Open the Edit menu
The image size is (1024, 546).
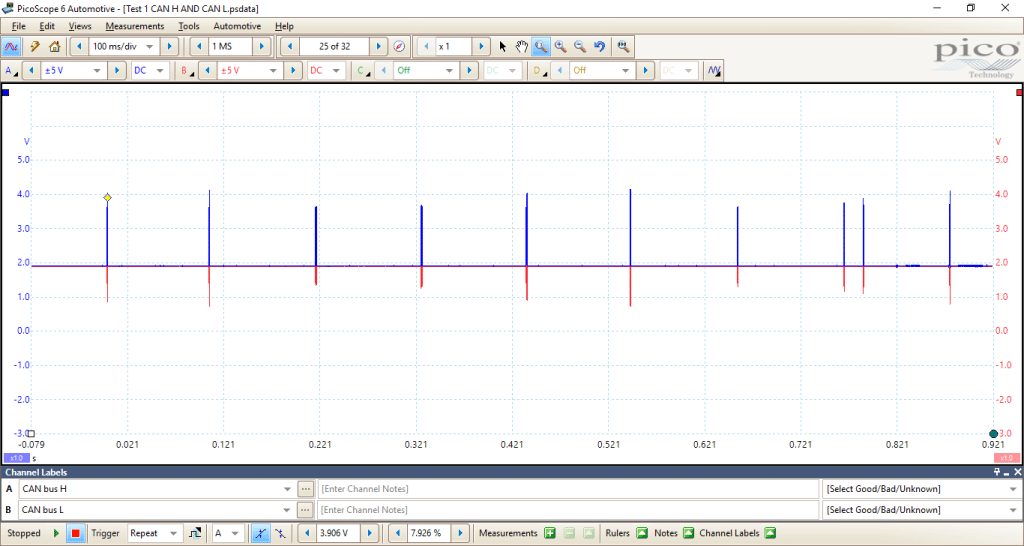click(x=47, y=26)
